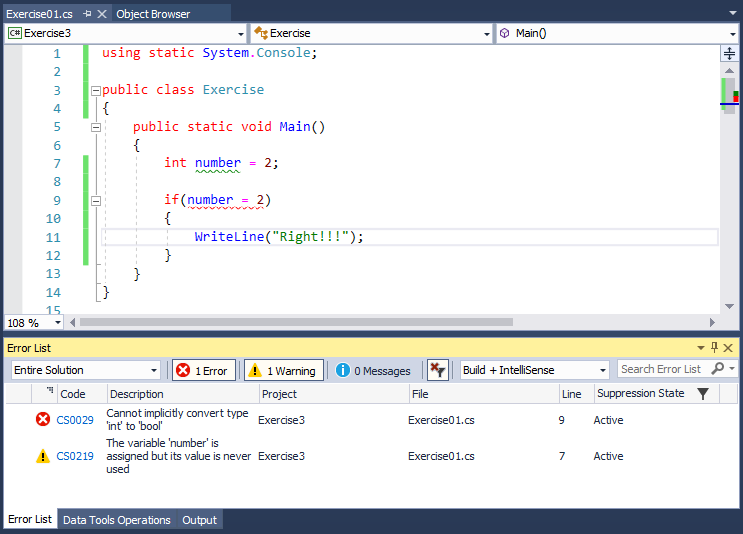
Task: Collapse the Exercise class outline
Action: 96,90
